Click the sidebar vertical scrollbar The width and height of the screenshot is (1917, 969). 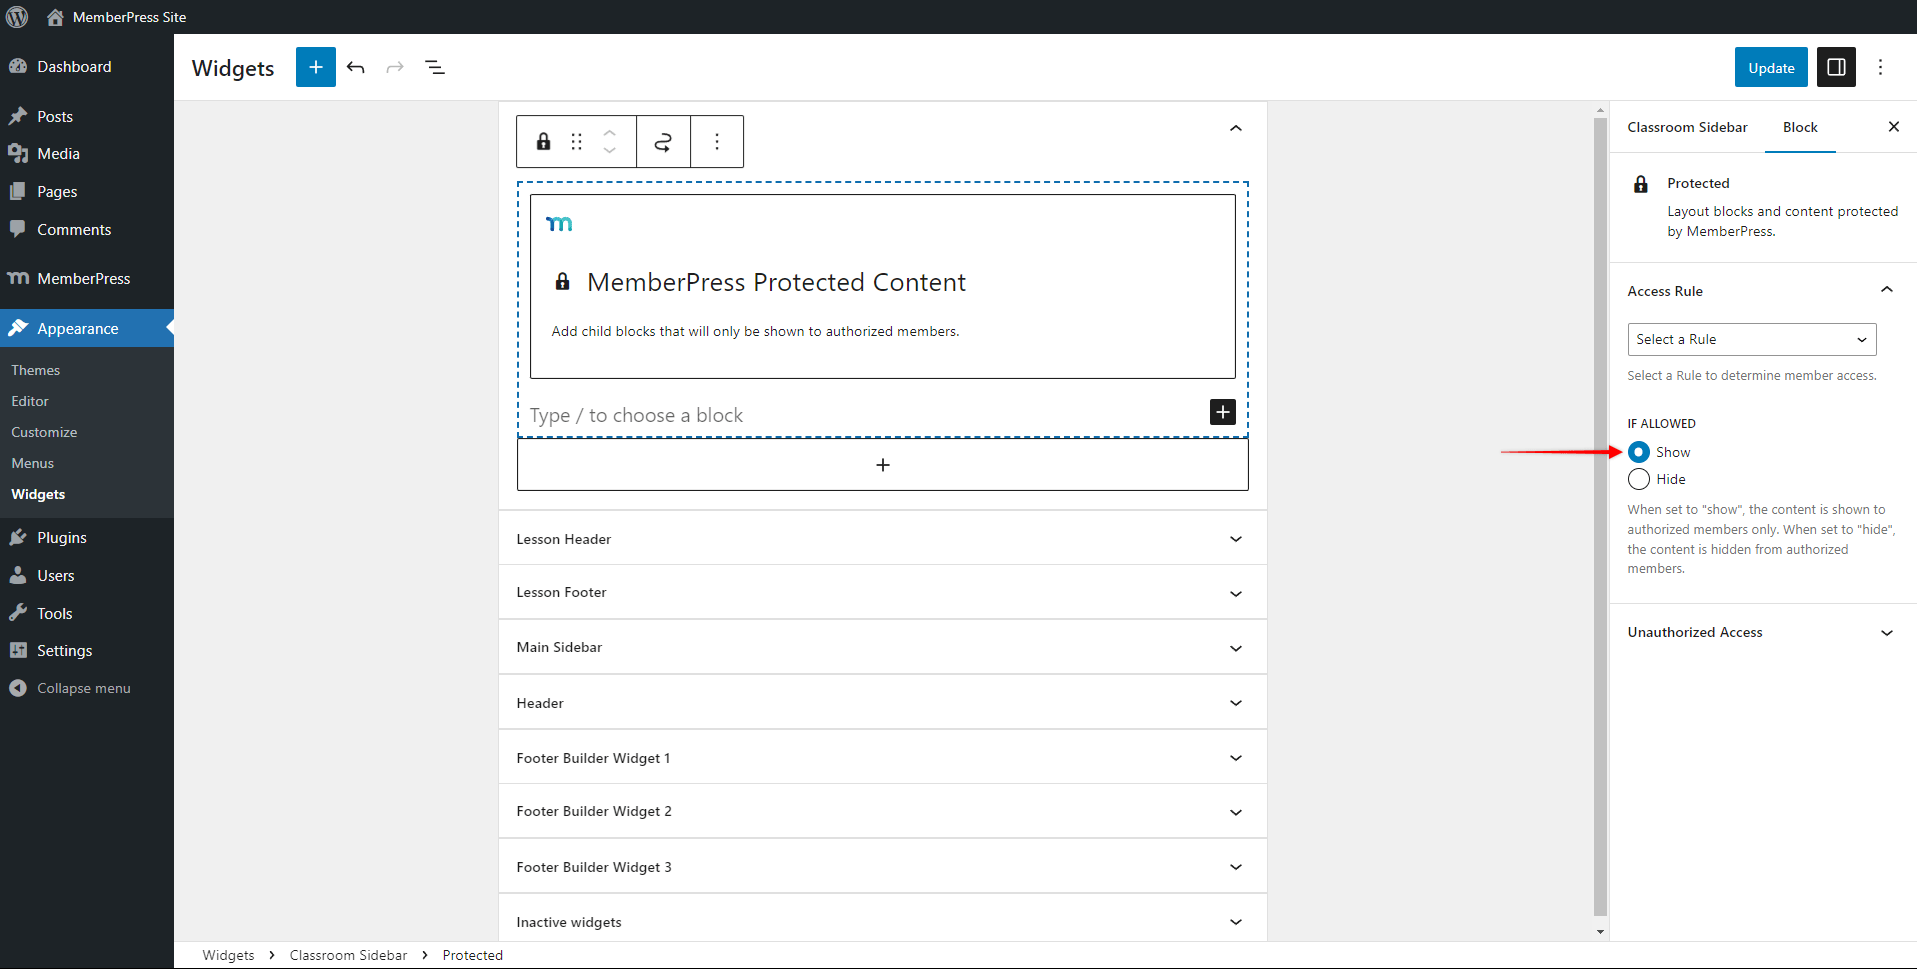point(1600,518)
